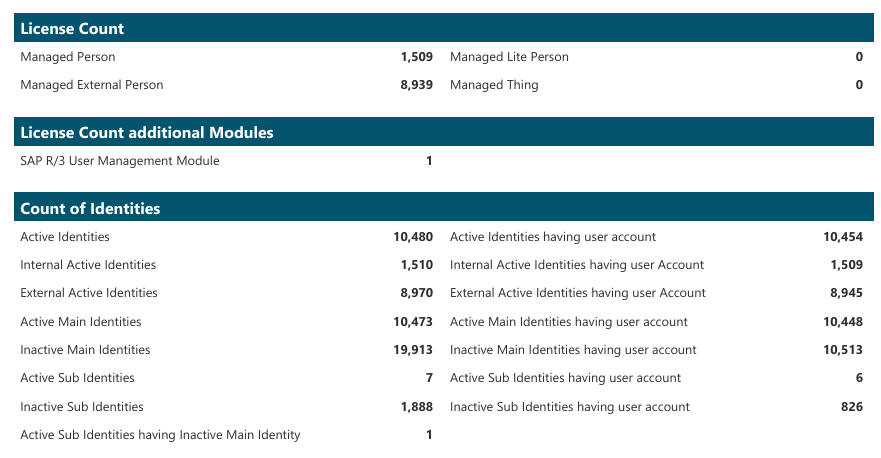This screenshot has height=458, width=881.
Task: Select Internal Active Identities row label
Action: click(88, 265)
